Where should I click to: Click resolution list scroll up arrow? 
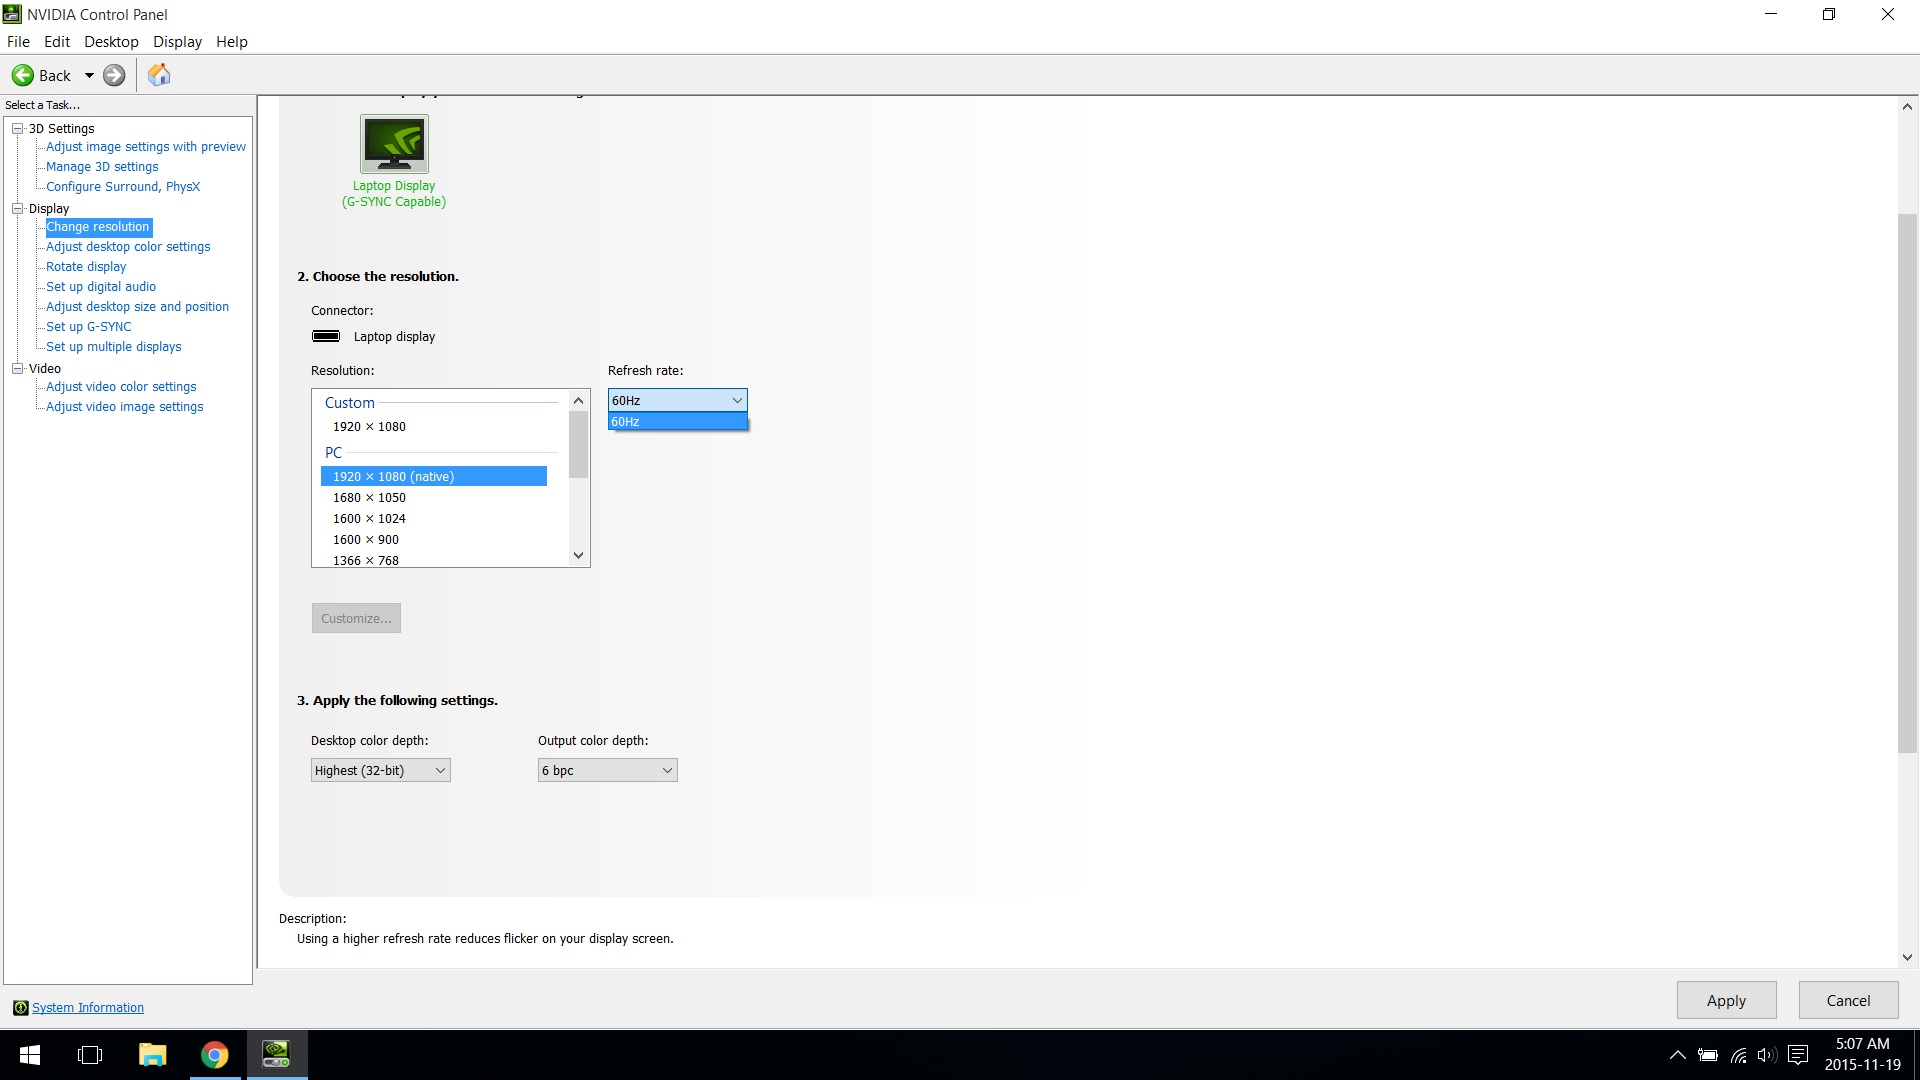(578, 400)
